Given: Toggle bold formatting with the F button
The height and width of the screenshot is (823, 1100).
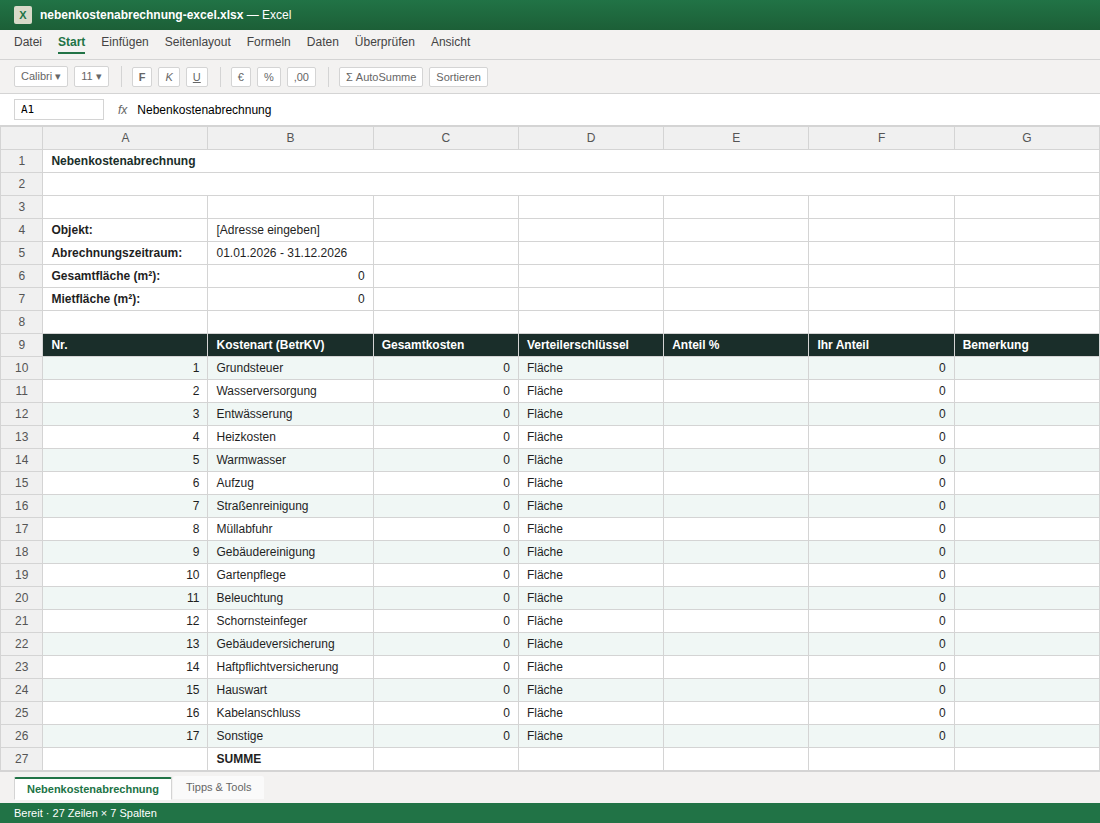Looking at the screenshot, I should tap(142, 76).
